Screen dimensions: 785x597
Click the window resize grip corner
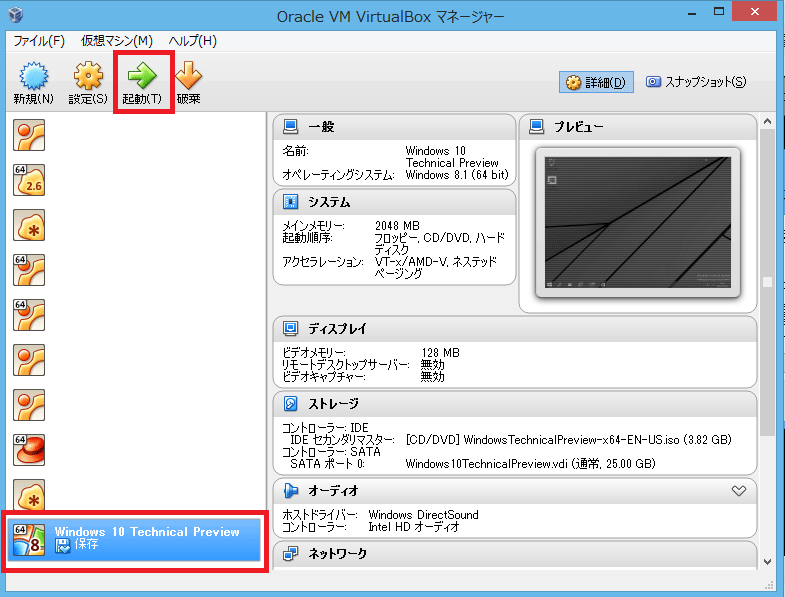coord(769,585)
